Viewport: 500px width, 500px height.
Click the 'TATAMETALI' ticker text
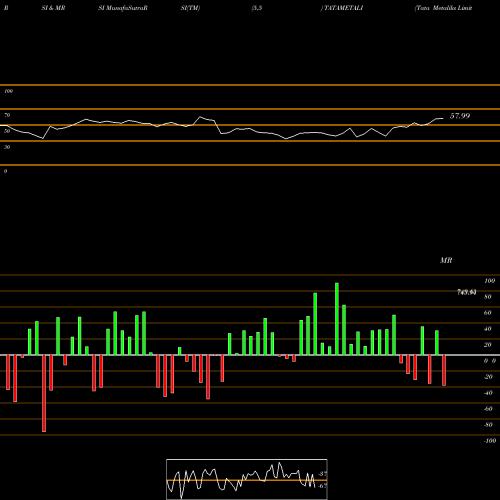343,8
